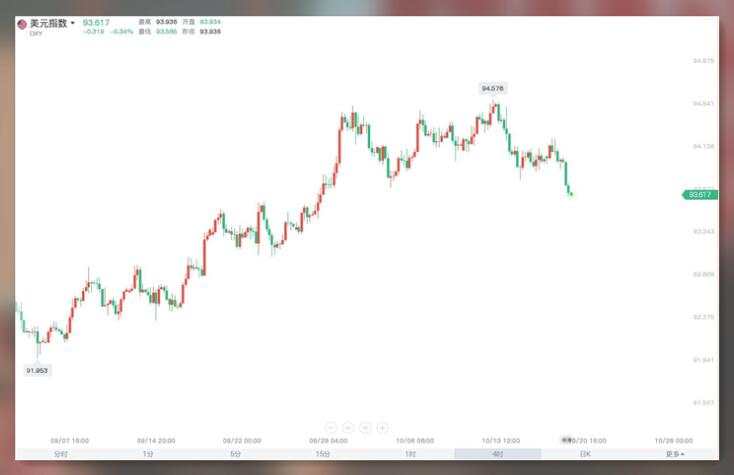Click the 最高 value 93.936
The image size is (734, 475).
(x=167, y=22)
